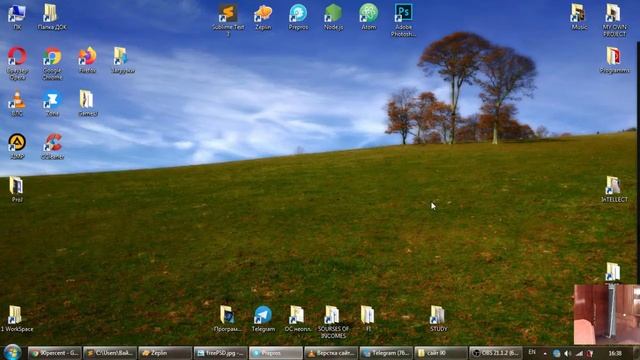Image resolution: width=640 pixels, height=360 pixels.
Task: Open the Папка ДОК folder shortcut
Action: point(52,17)
